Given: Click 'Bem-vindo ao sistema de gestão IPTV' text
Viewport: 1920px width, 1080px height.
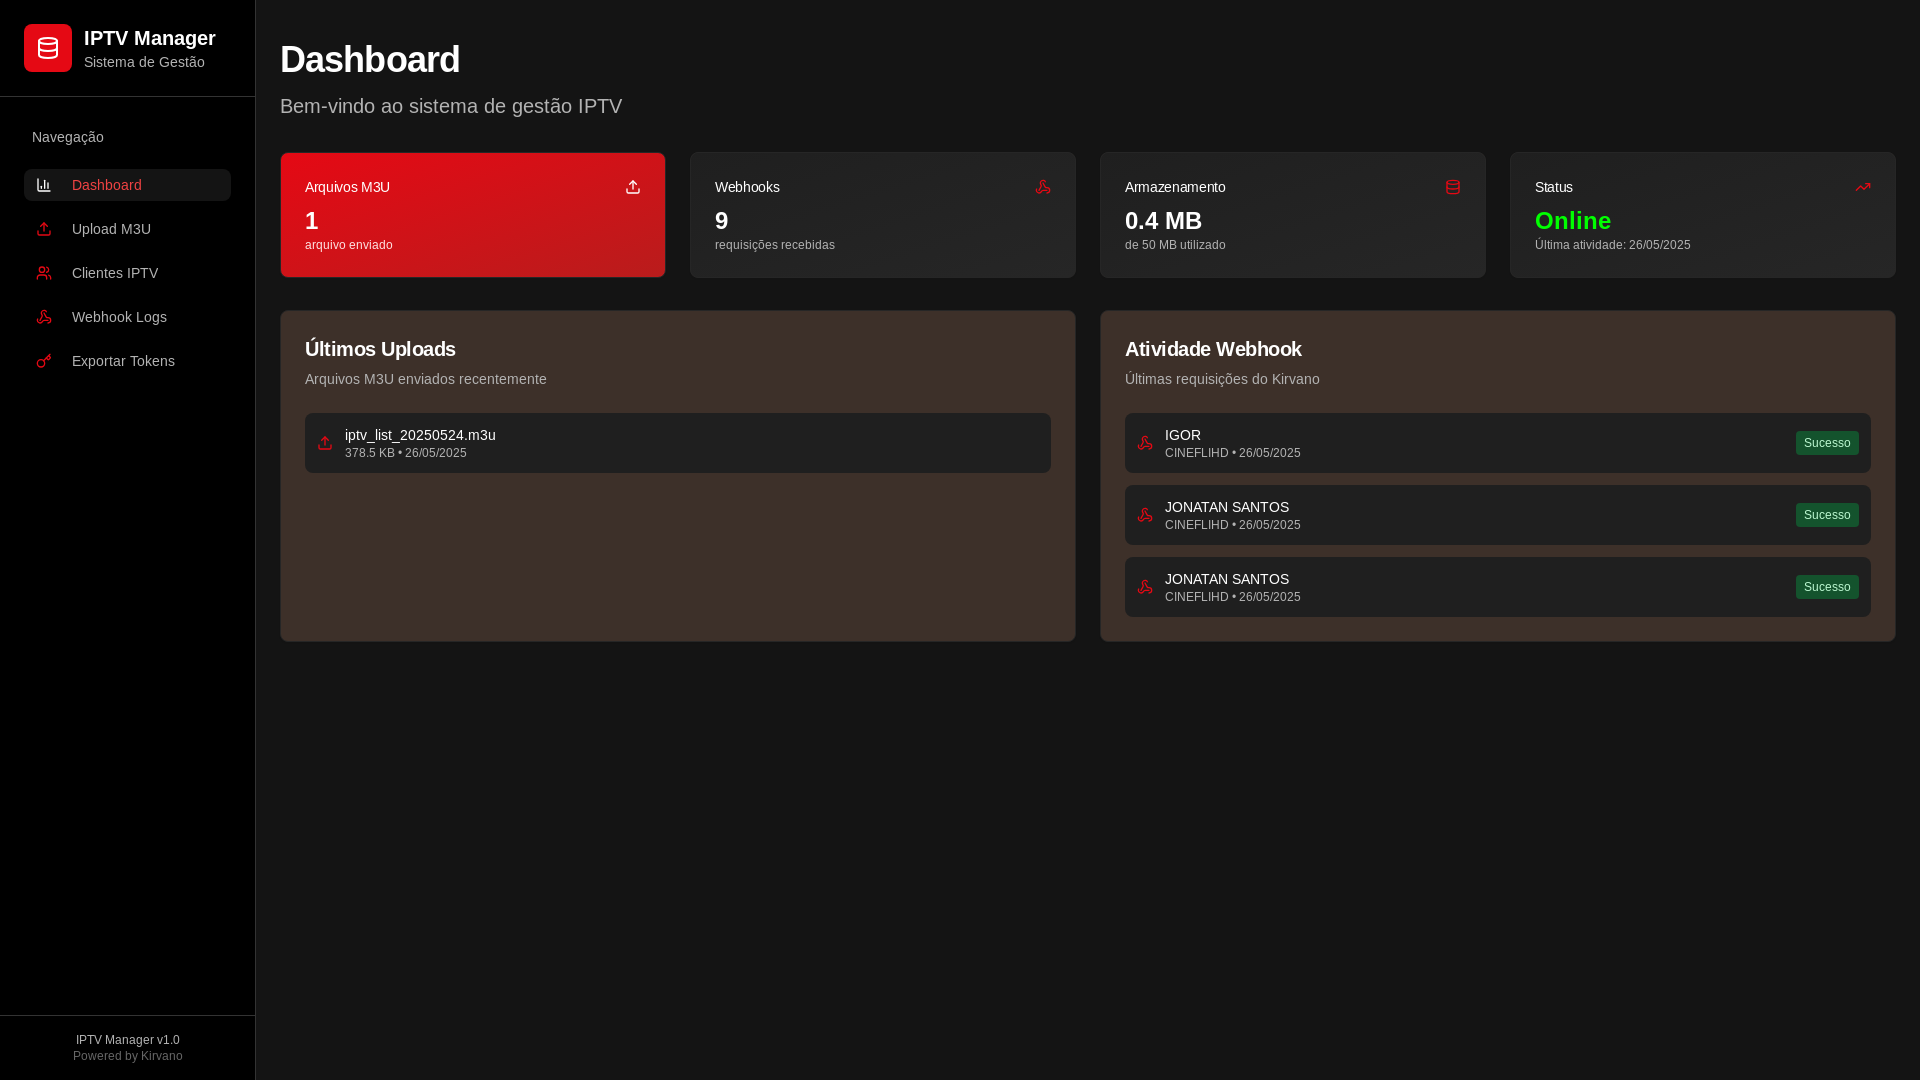Looking at the screenshot, I should tap(451, 106).
